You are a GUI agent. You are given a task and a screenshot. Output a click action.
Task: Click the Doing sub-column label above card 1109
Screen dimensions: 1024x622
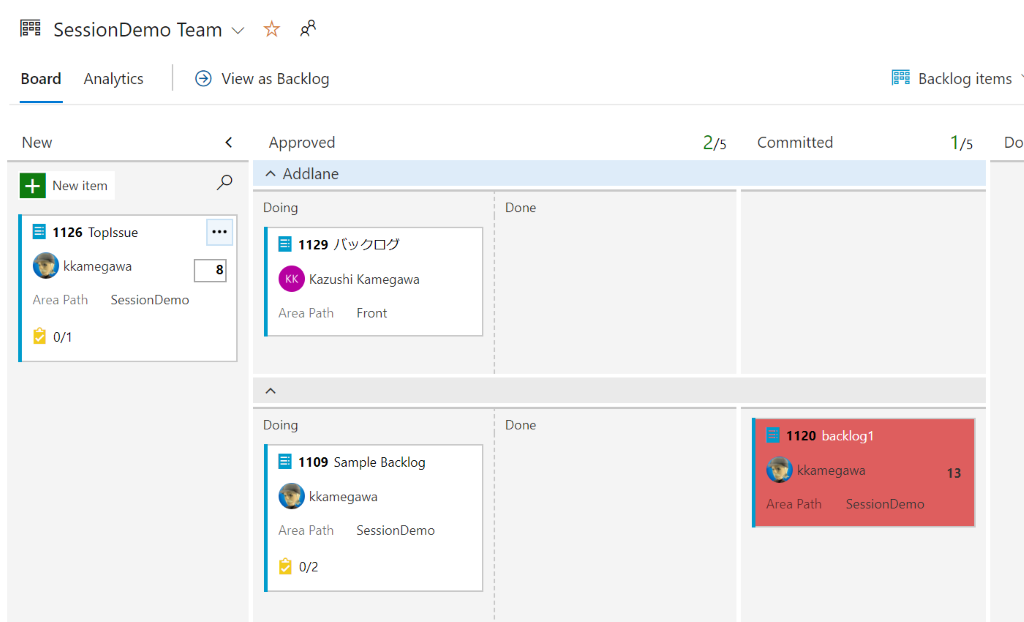pyautogui.click(x=280, y=425)
